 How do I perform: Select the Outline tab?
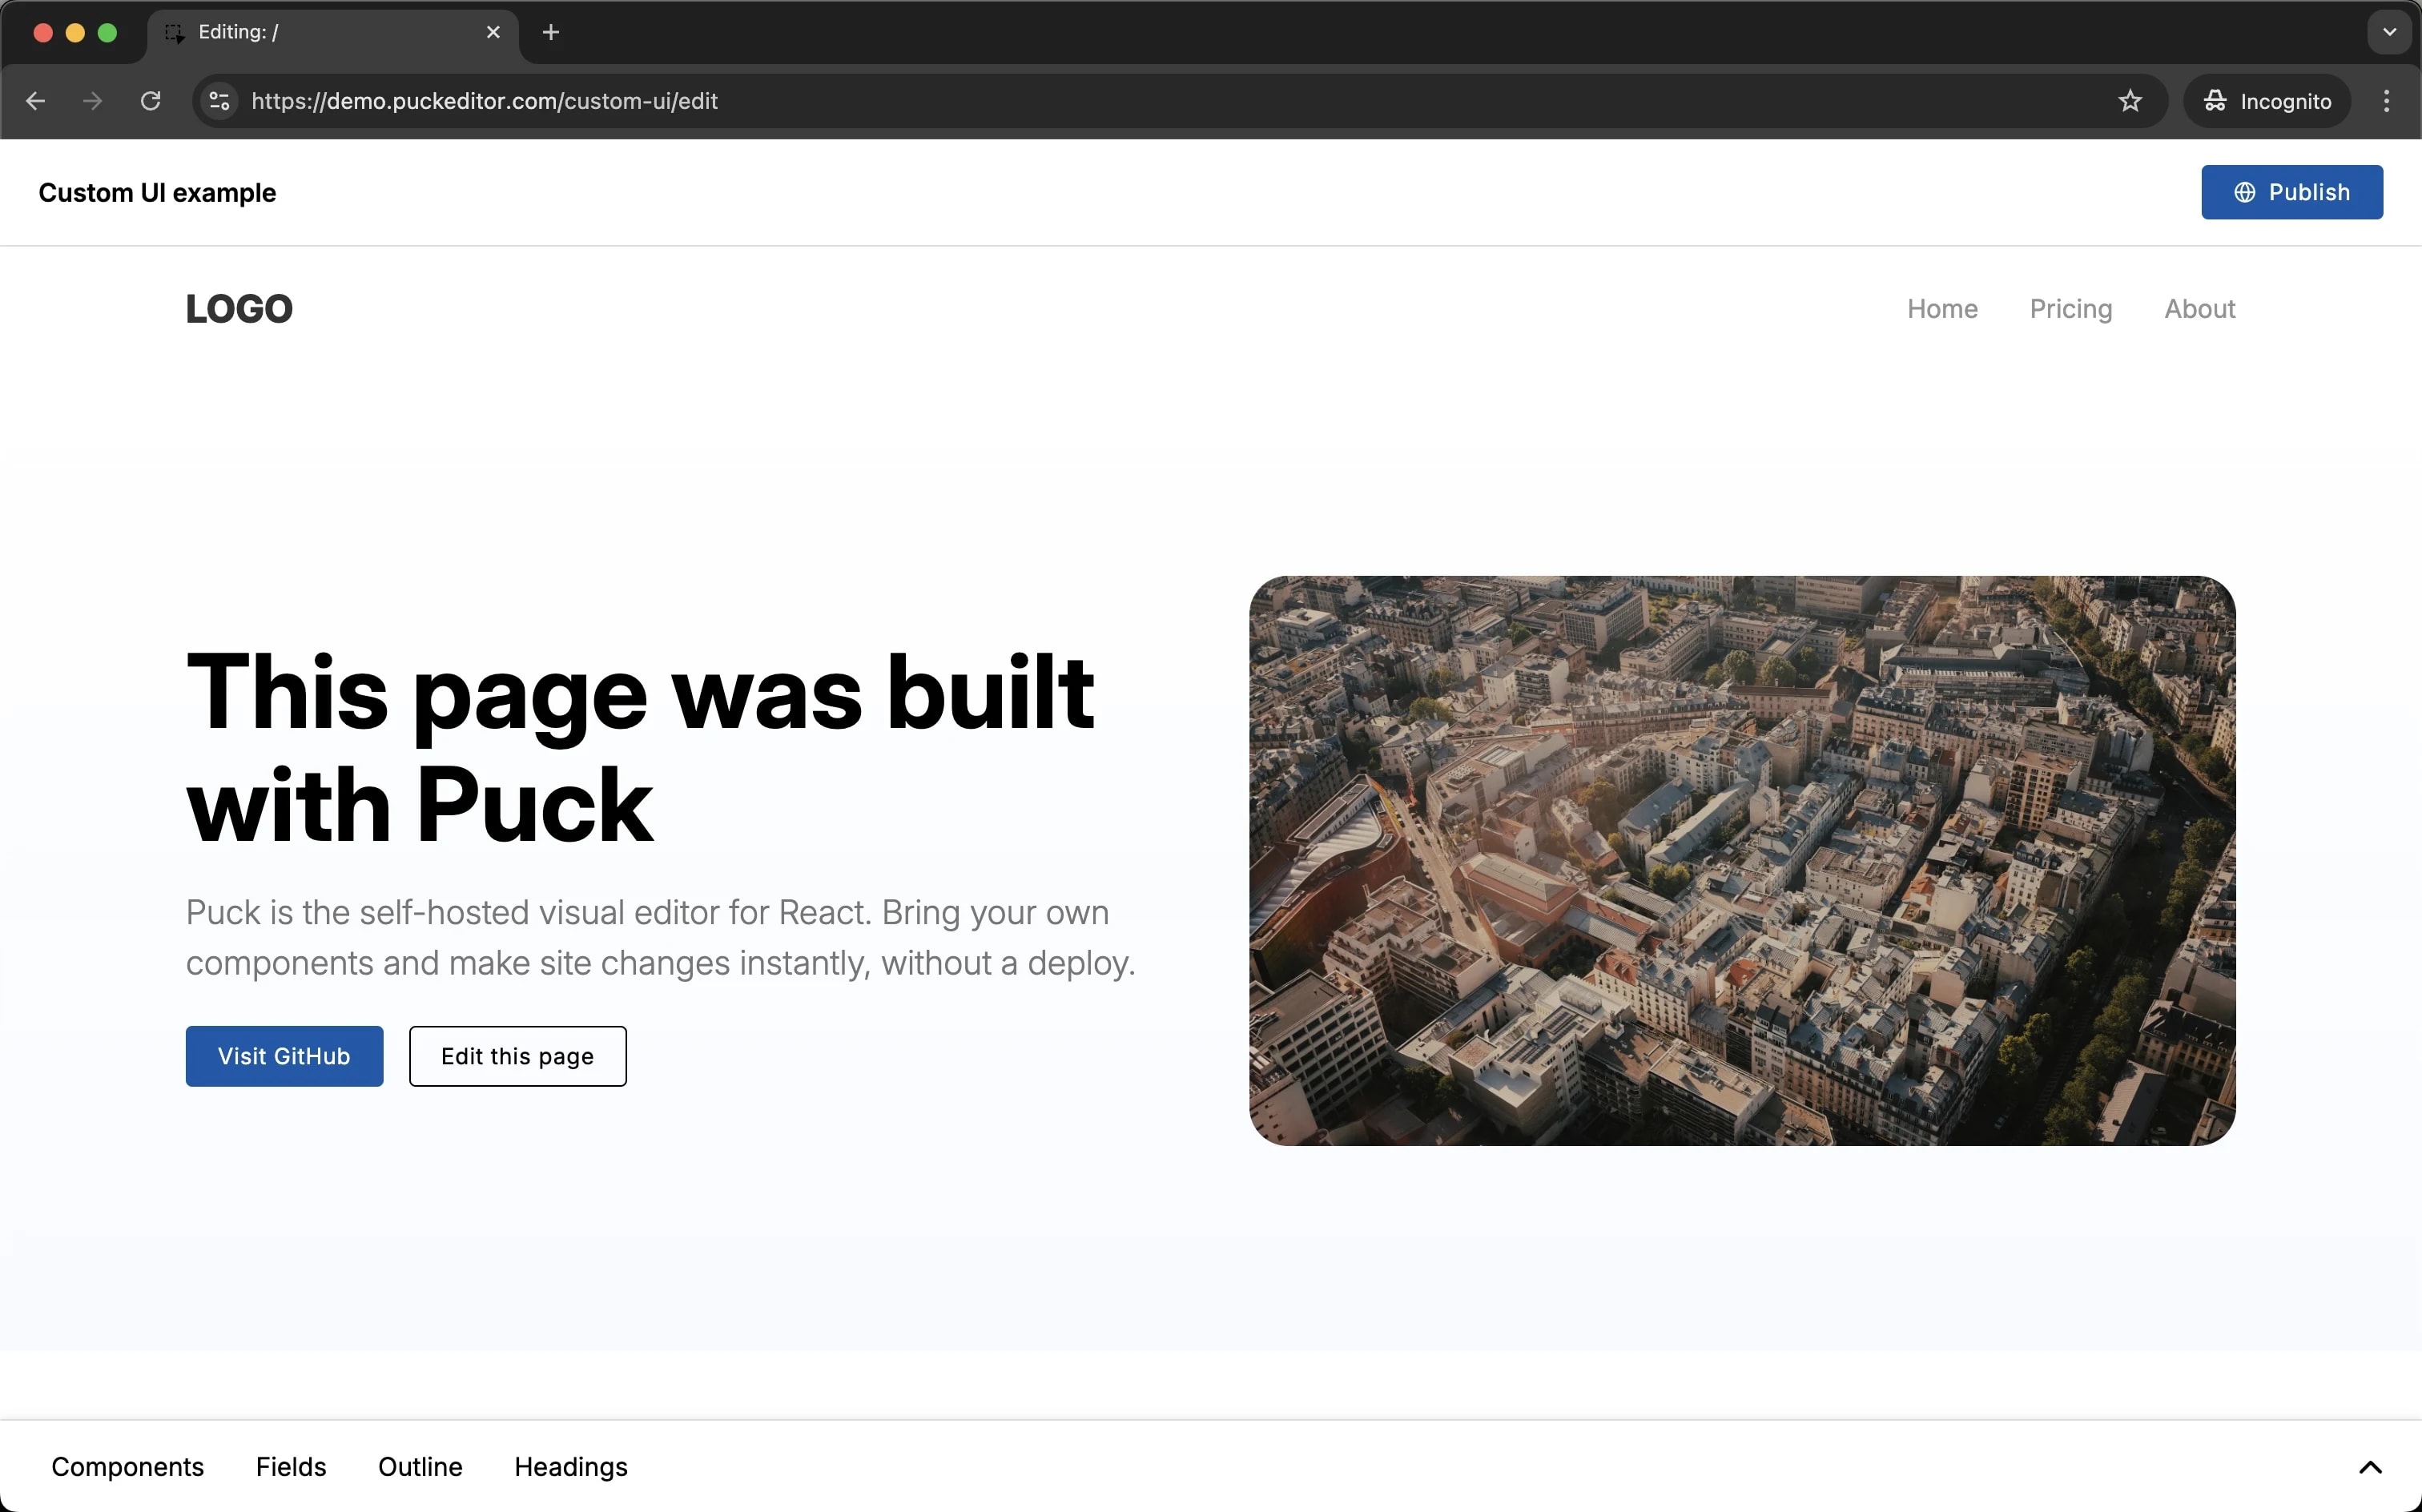420,1467
